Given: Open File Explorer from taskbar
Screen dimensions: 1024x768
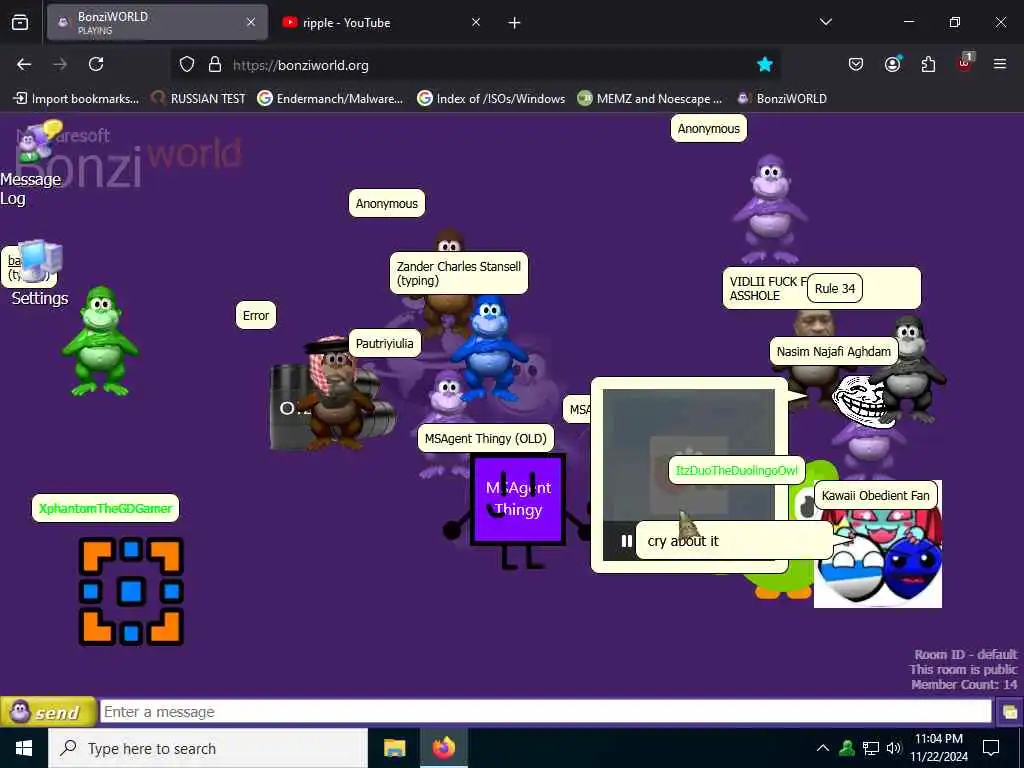Looking at the screenshot, I should pos(394,748).
